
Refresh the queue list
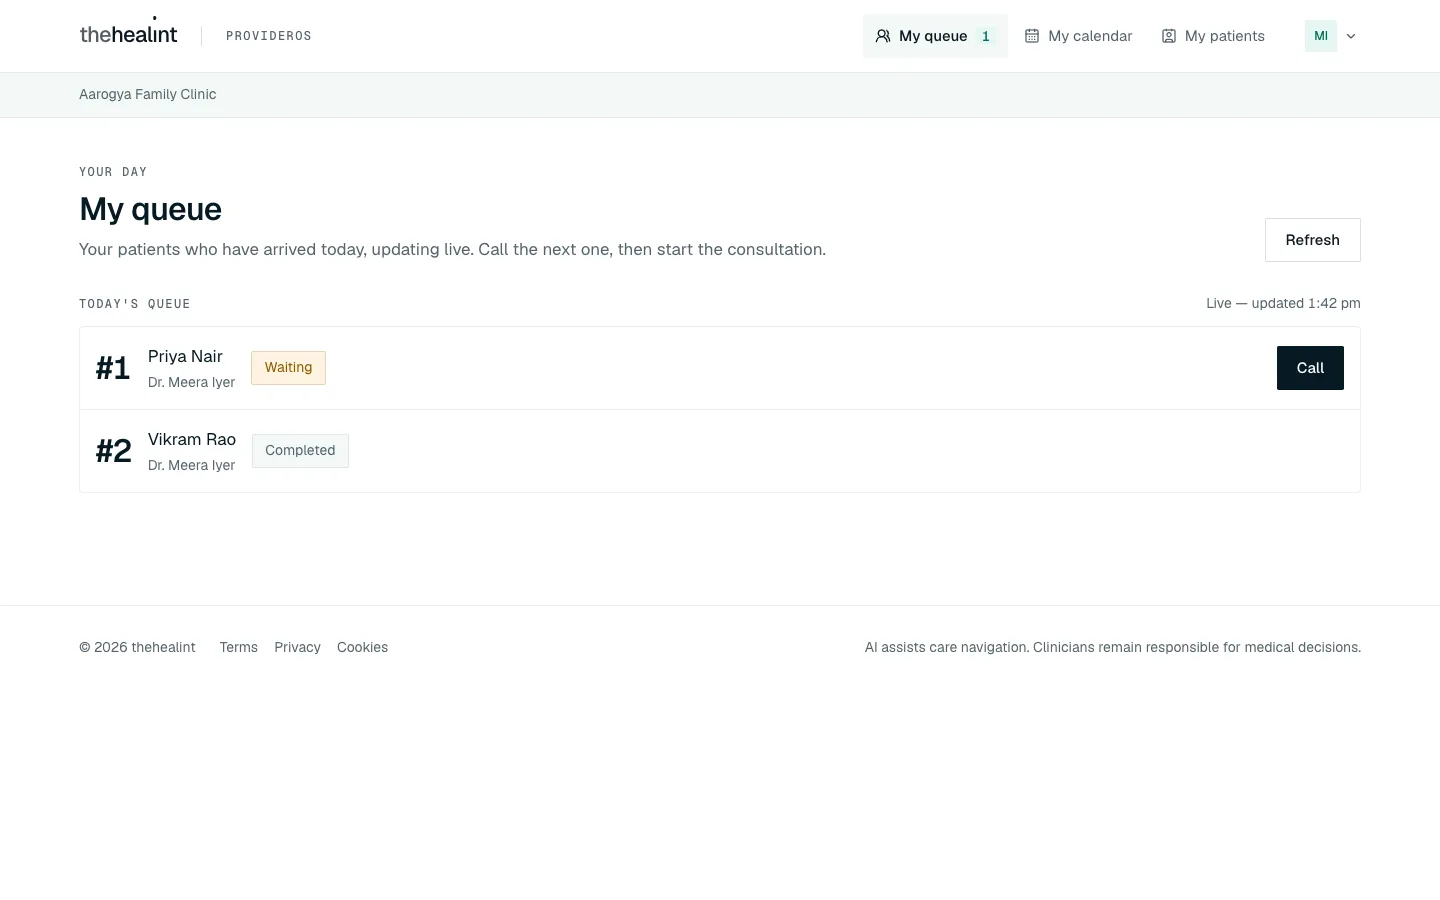click(x=1312, y=240)
